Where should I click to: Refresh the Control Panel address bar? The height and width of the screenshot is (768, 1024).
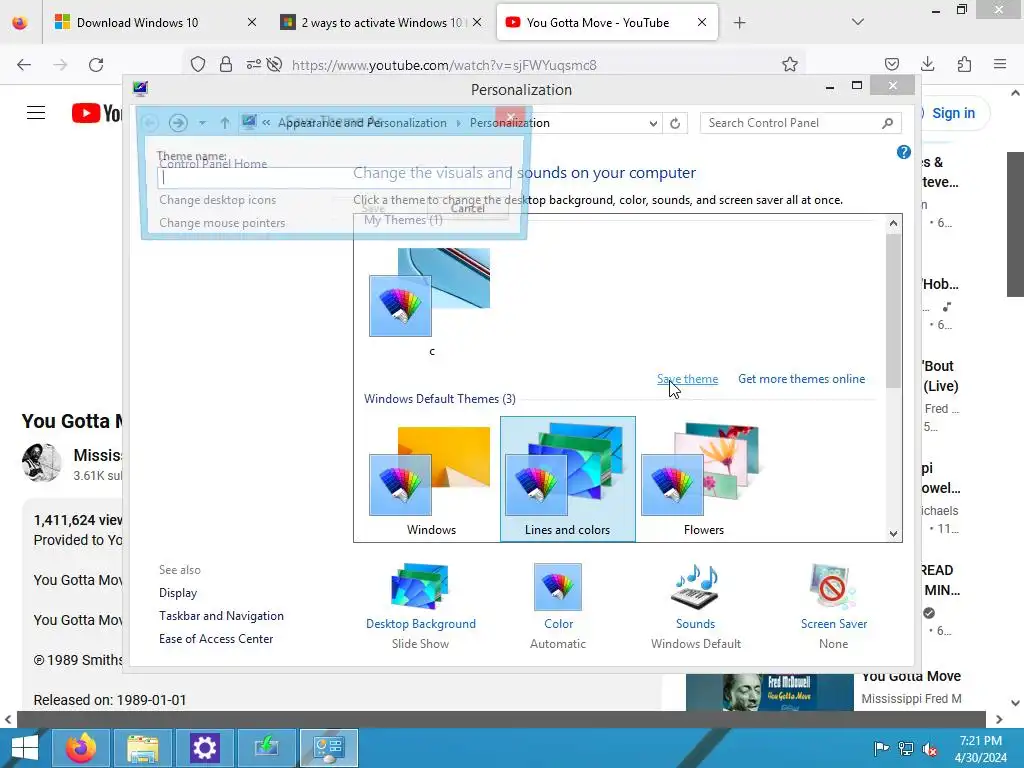tap(675, 123)
